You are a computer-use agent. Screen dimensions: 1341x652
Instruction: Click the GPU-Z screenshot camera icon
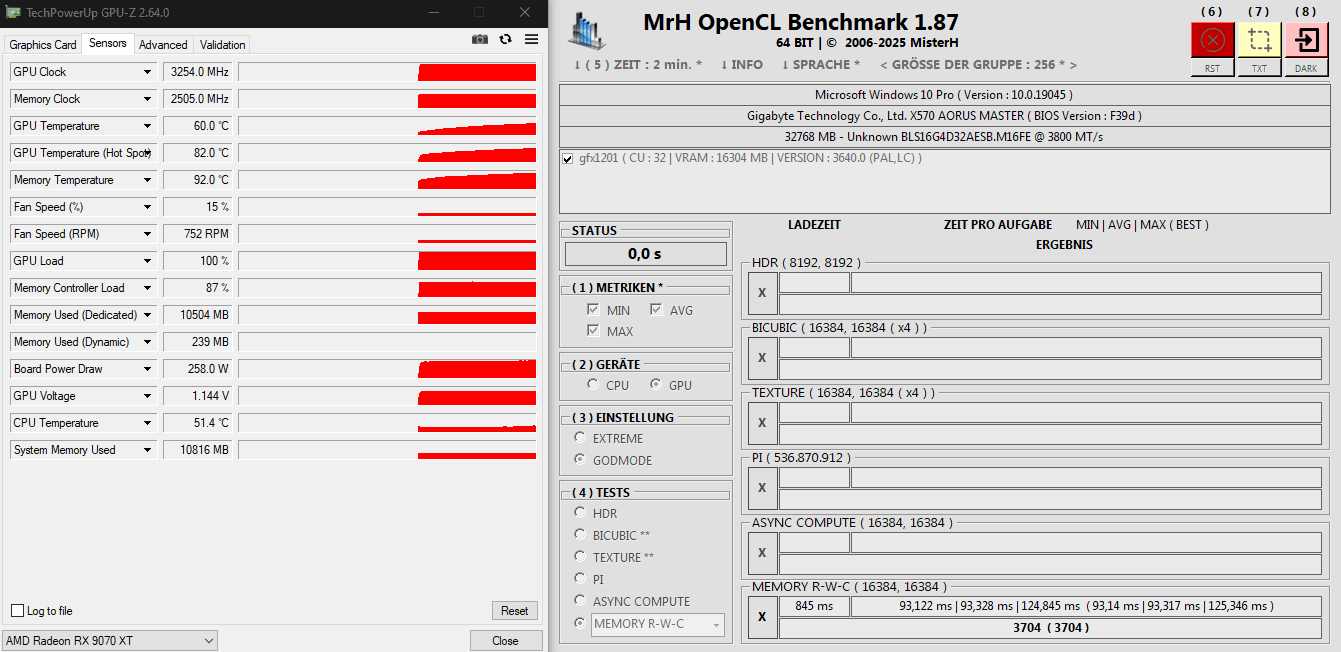[x=480, y=39]
